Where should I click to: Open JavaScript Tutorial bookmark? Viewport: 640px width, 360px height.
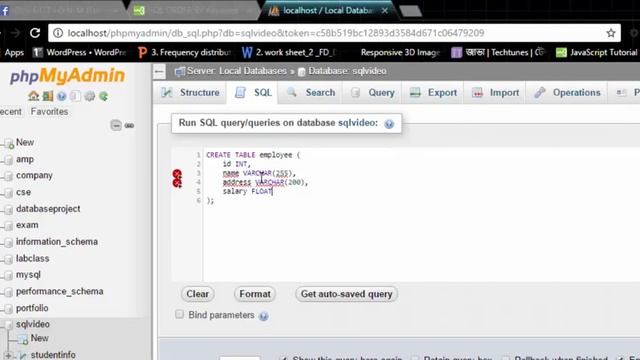(597, 52)
